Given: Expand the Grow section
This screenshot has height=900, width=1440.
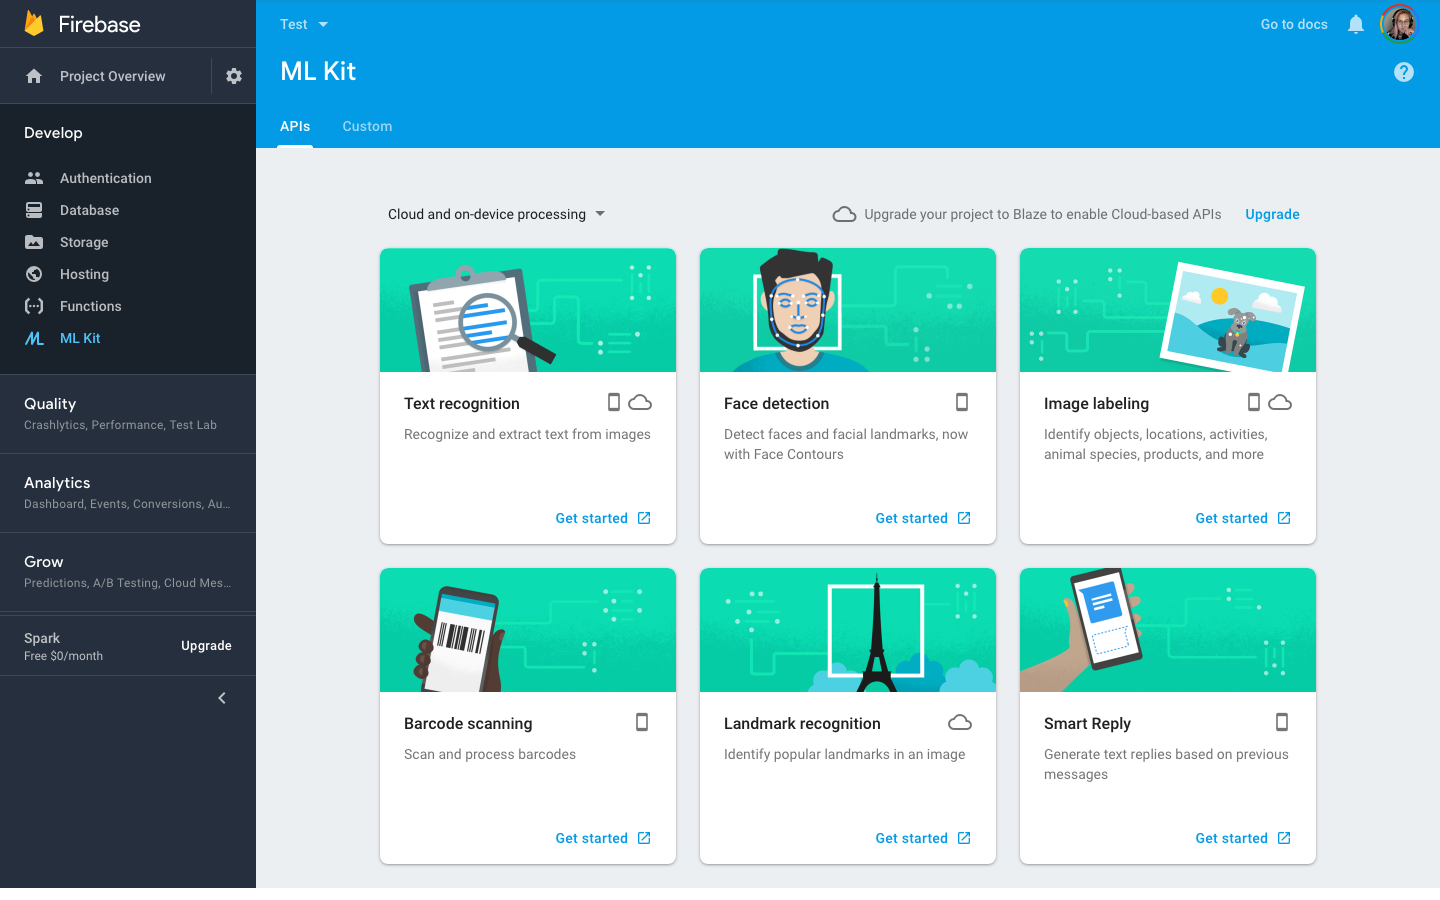Looking at the screenshot, I should (x=128, y=572).
